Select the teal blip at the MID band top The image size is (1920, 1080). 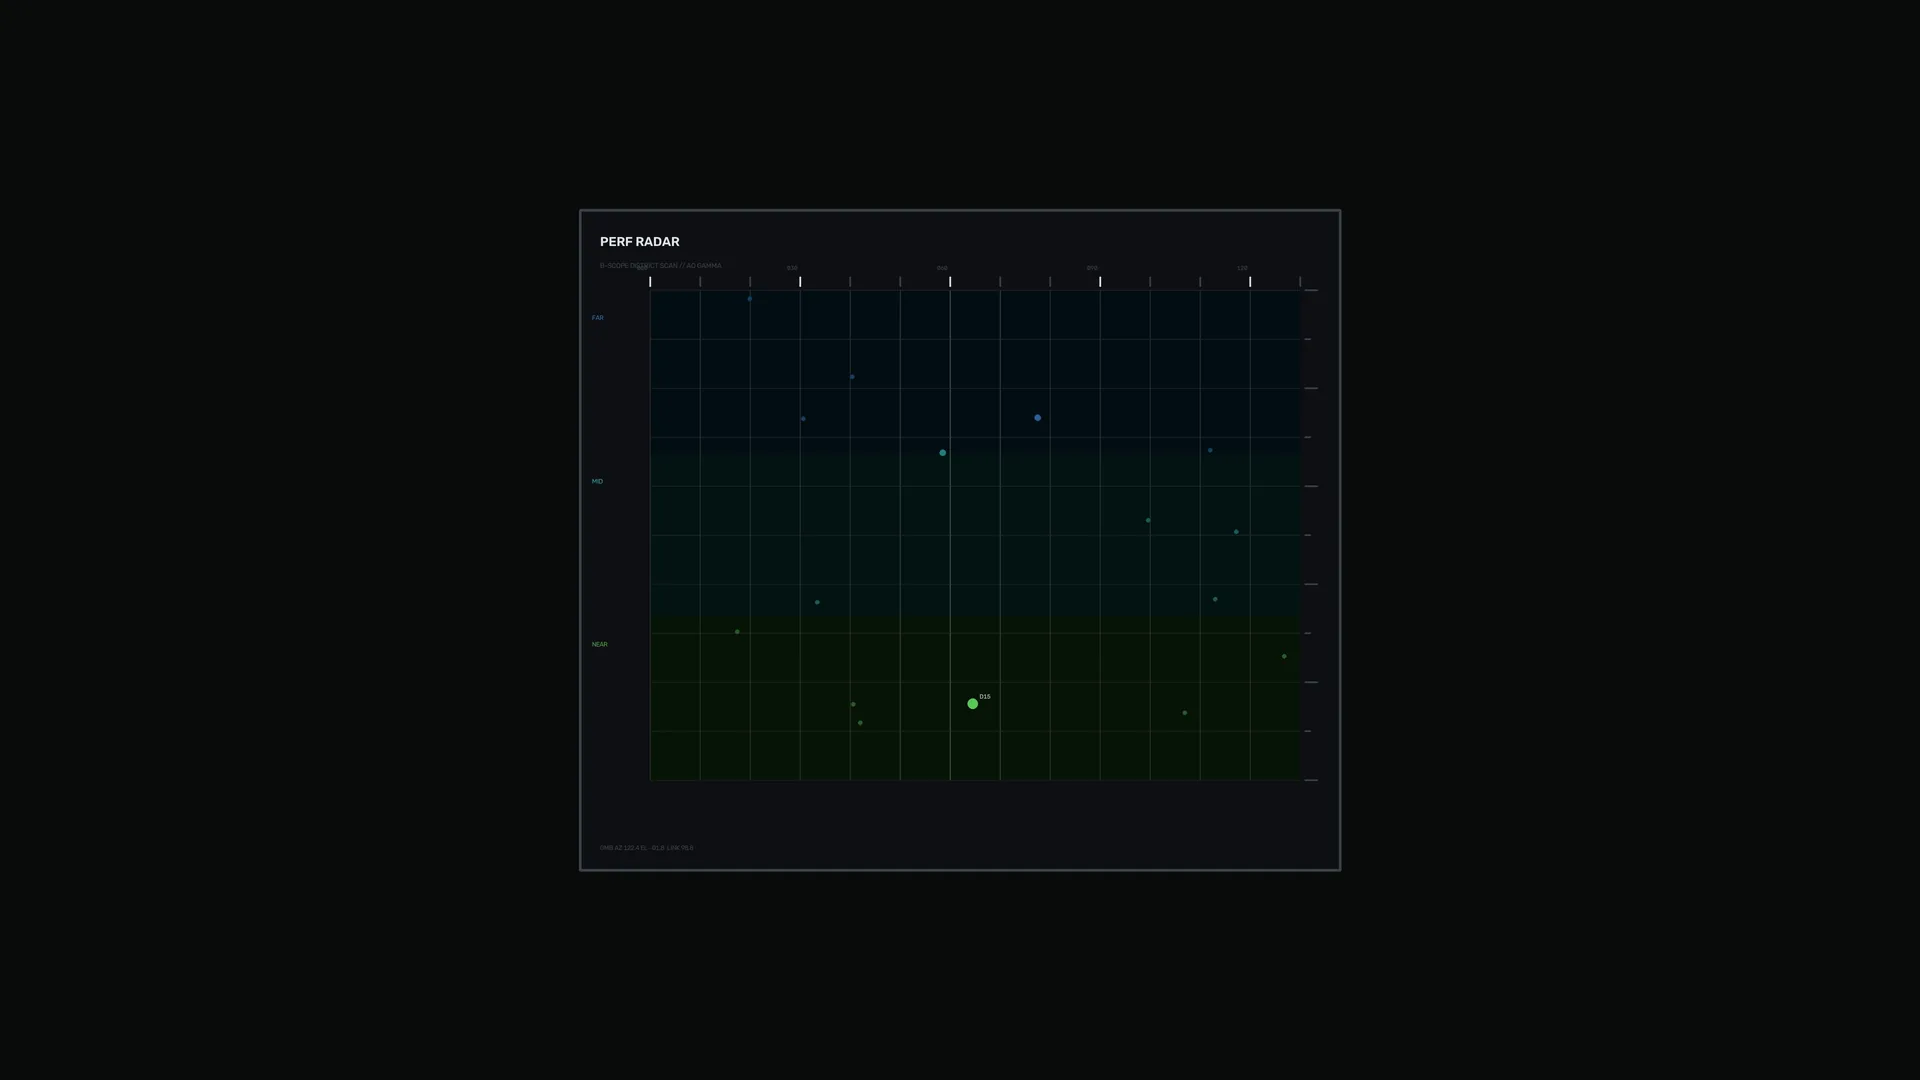(942, 453)
